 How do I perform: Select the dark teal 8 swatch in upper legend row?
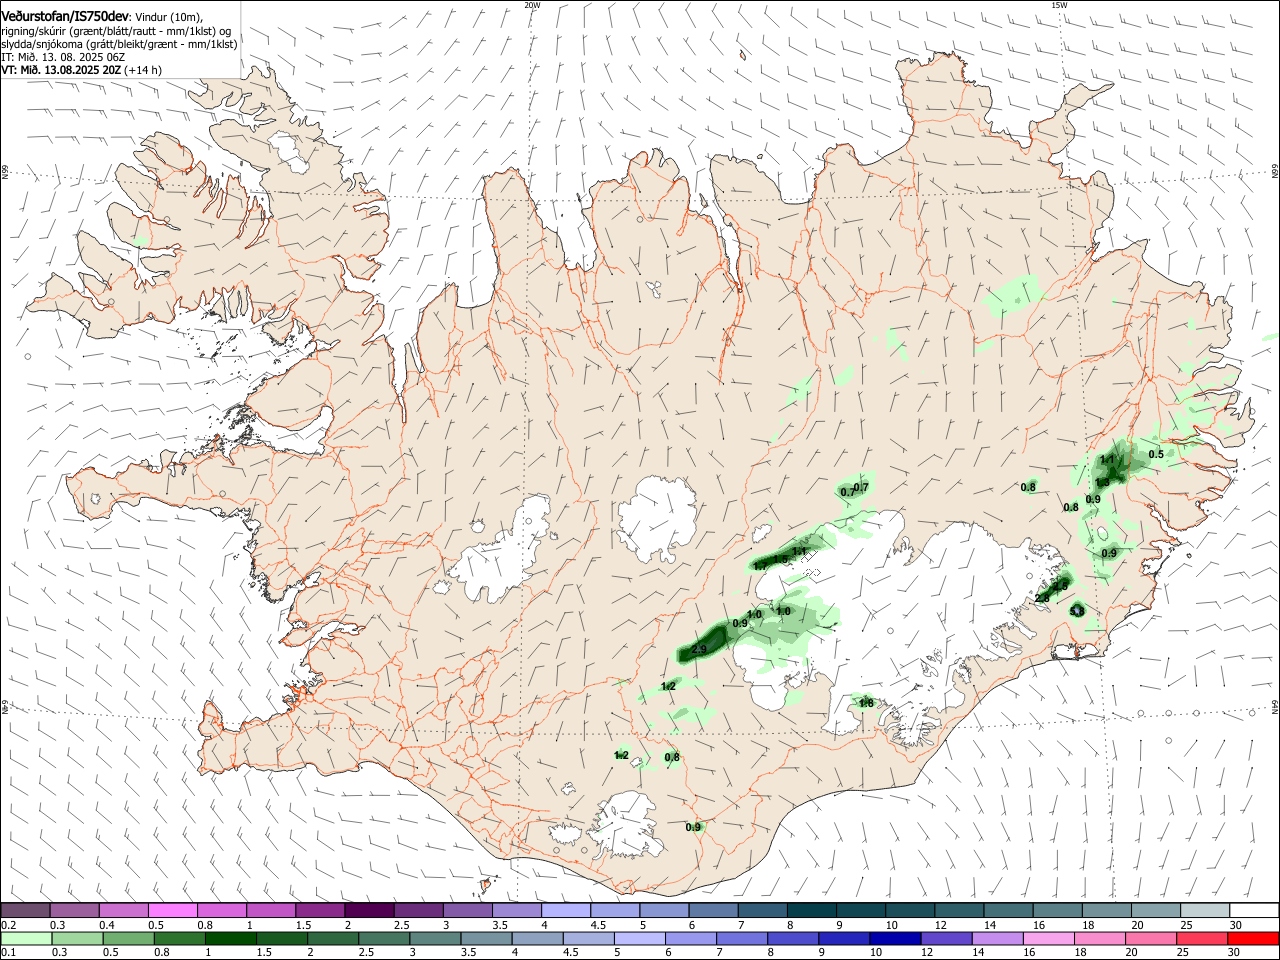click(812, 910)
